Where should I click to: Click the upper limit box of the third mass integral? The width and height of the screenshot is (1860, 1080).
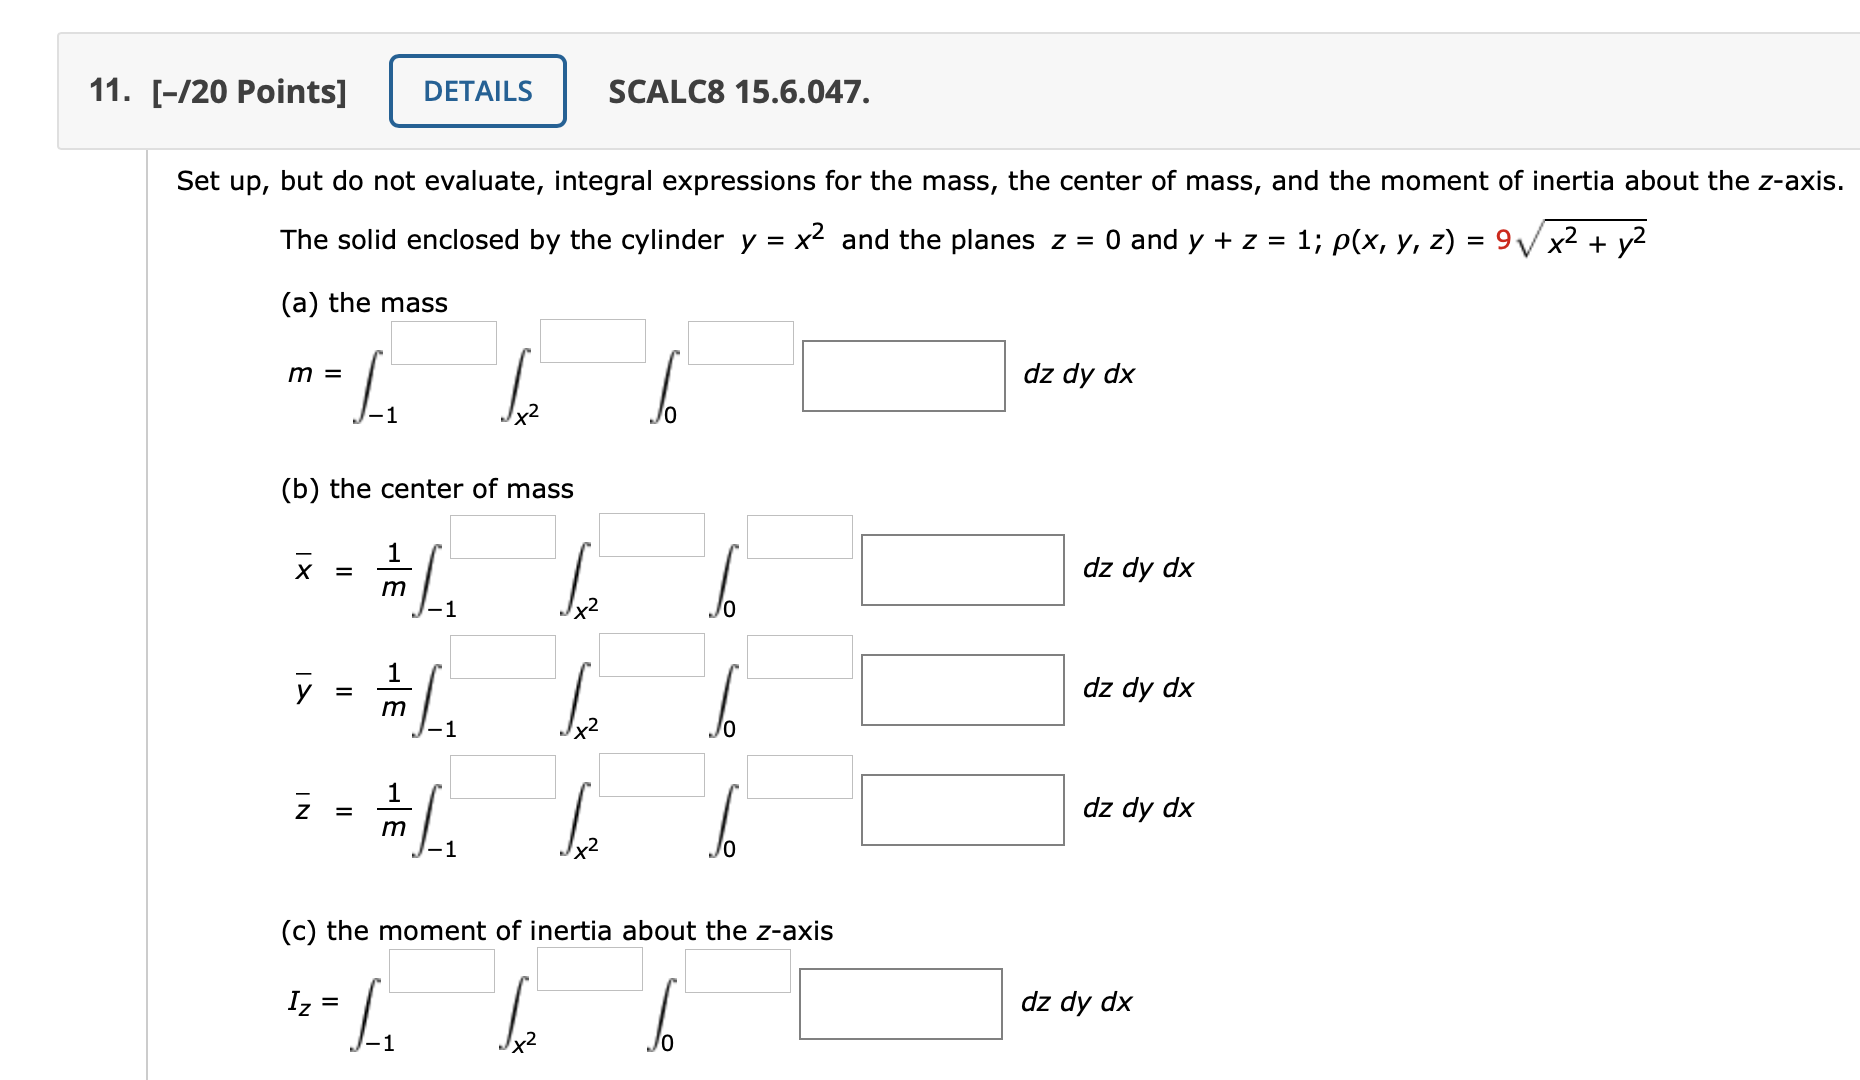pos(738,342)
